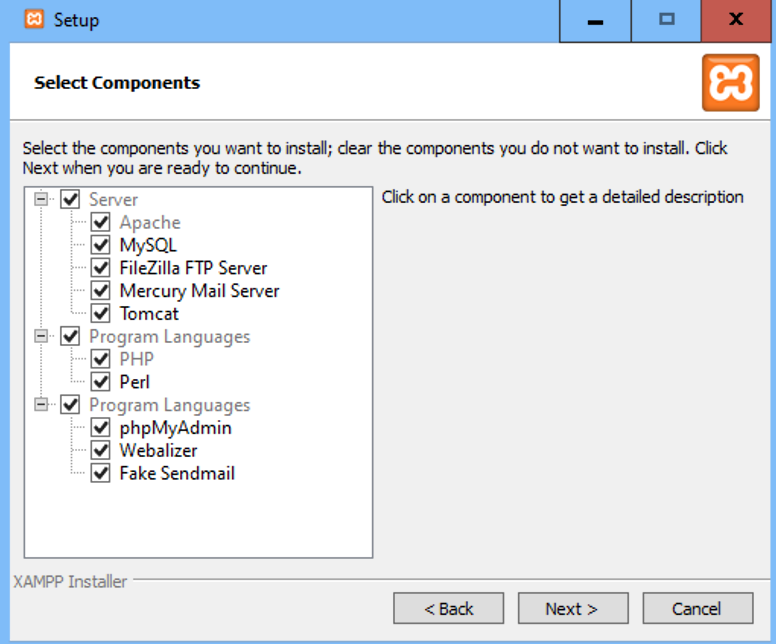Image resolution: width=776 pixels, height=644 pixels.
Task: Select the PHP tree item label
Action: (x=137, y=359)
